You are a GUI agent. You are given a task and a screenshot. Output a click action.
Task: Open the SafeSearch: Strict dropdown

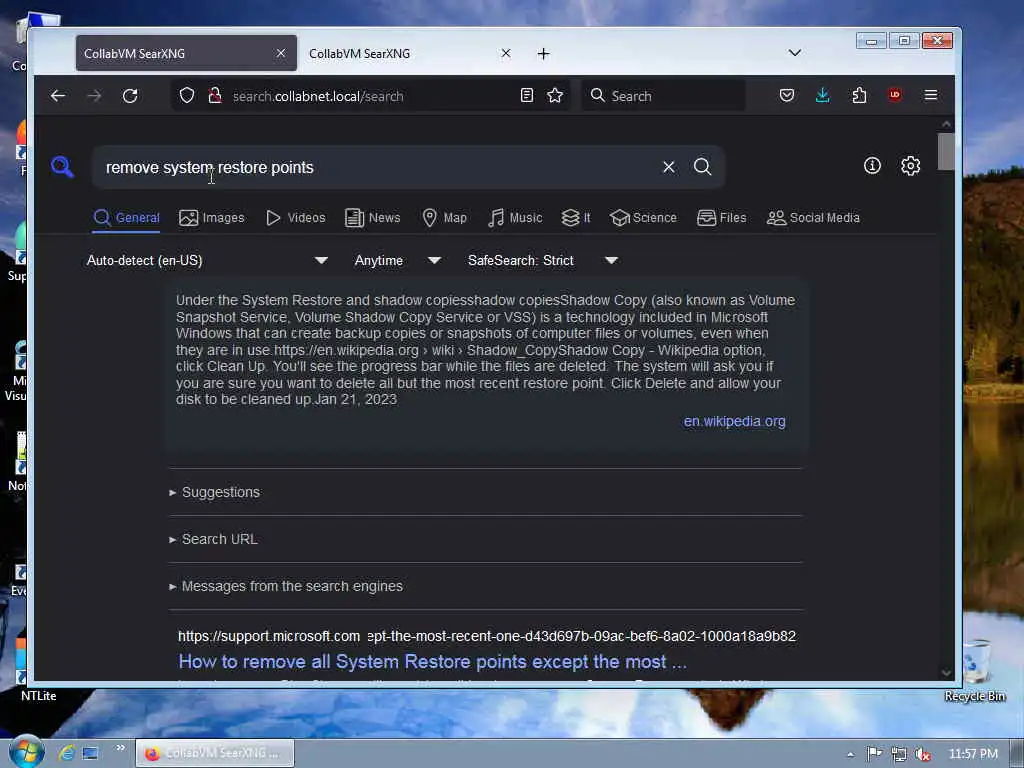pos(543,260)
